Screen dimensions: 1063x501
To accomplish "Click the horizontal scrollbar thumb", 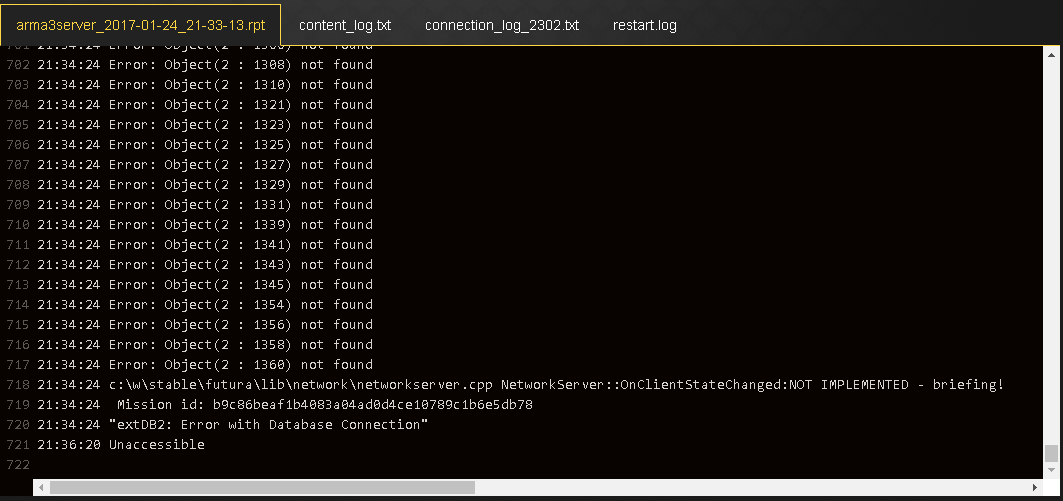I will [x=262, y=487].
